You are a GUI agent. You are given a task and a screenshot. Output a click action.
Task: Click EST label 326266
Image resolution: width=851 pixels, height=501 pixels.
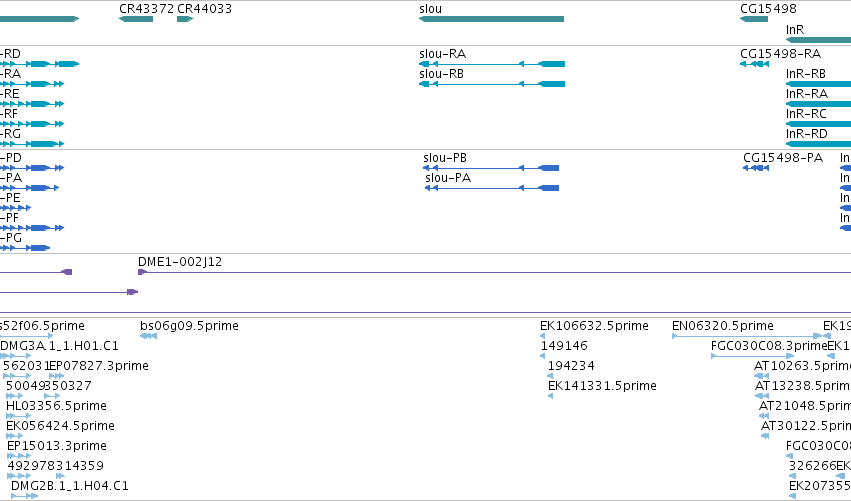coord(812,466)
